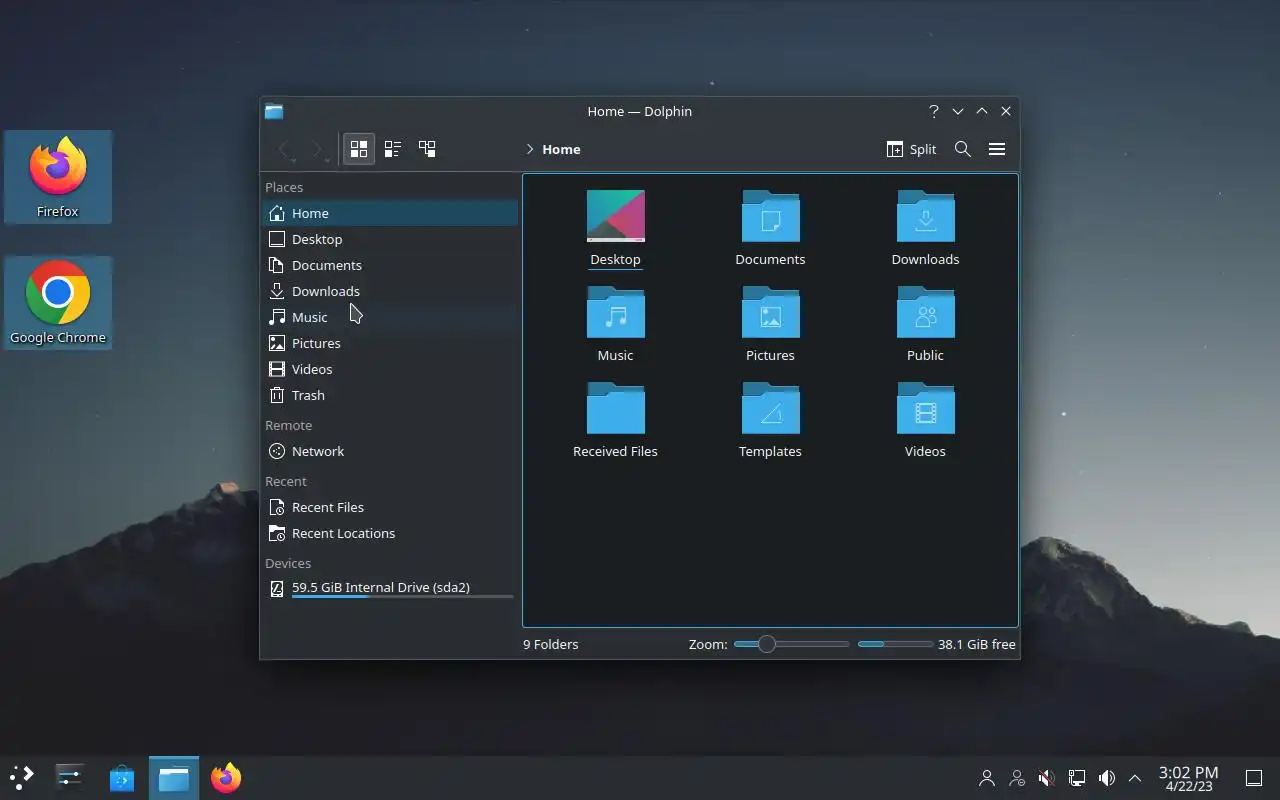Image resolution: width=1280 pixels, height=800 pixels.
Task: Open Trash in Places panel
Action: (390, 395)
